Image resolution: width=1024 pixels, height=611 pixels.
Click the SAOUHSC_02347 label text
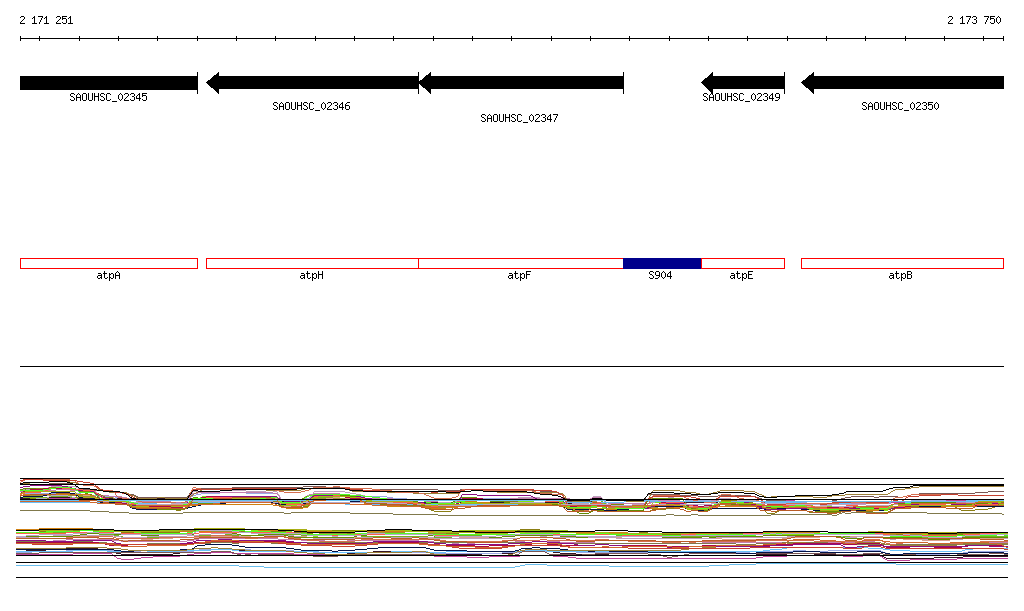[x=519, y=118]
